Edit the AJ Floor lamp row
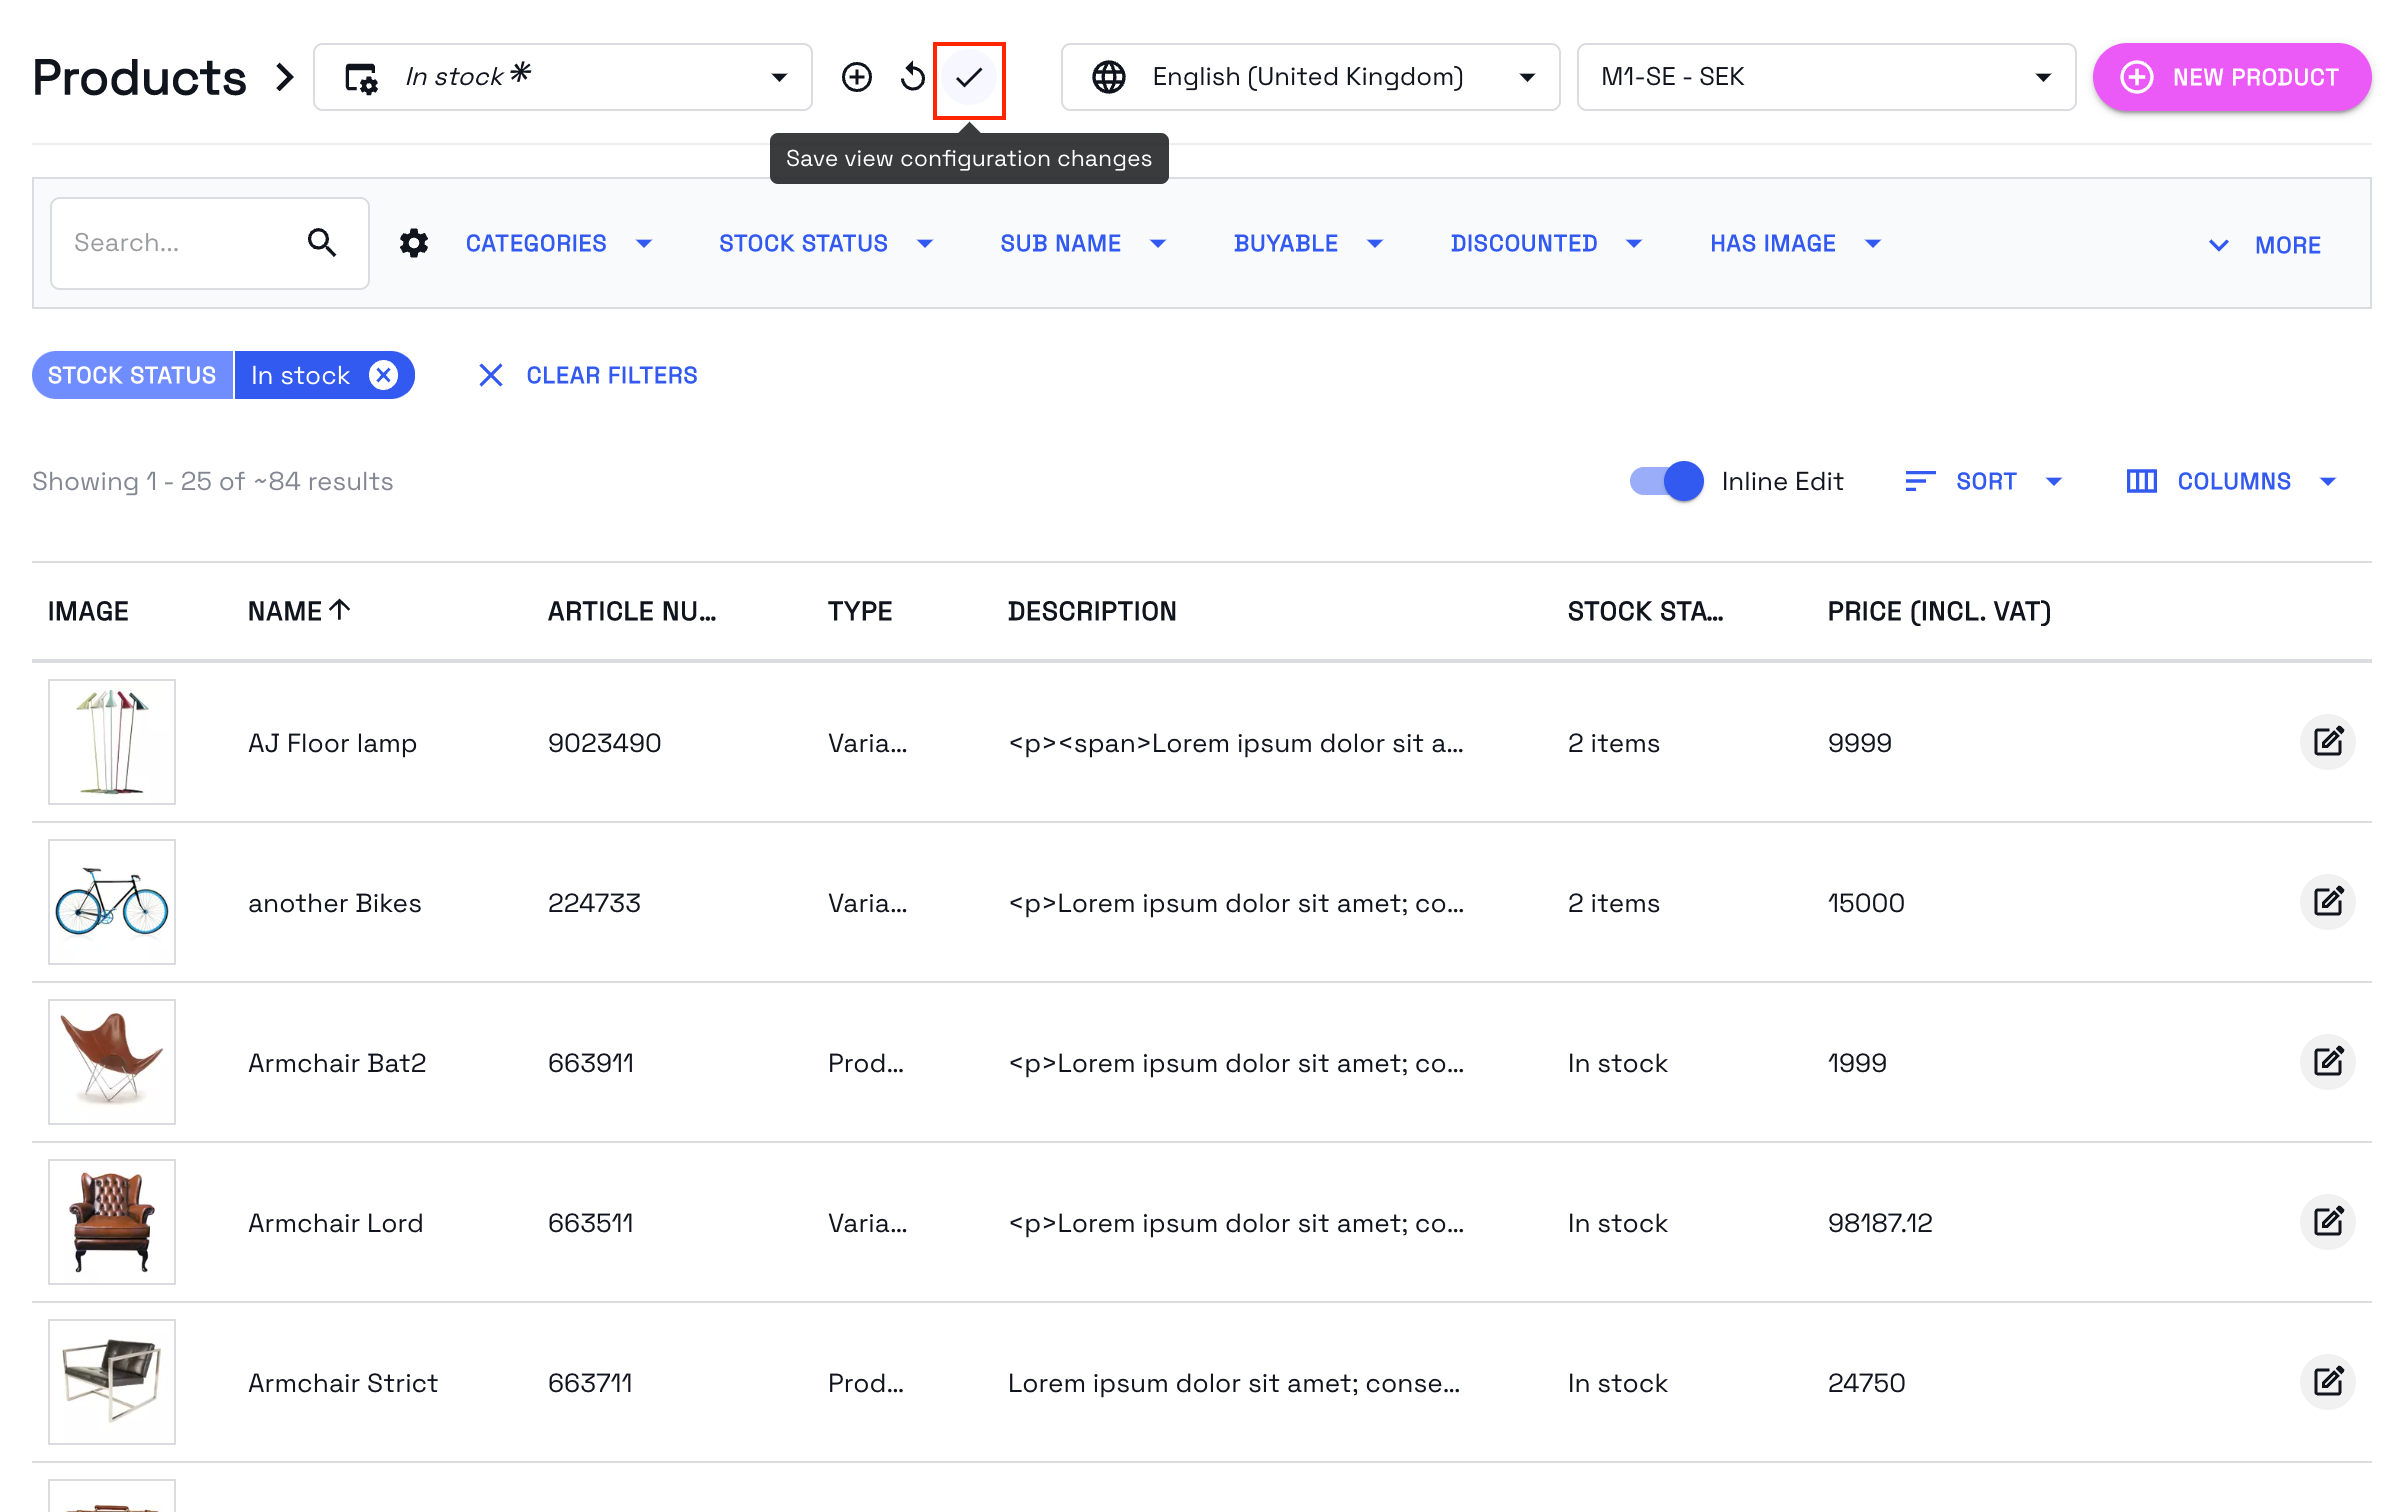 click(x=2327, y=742)
